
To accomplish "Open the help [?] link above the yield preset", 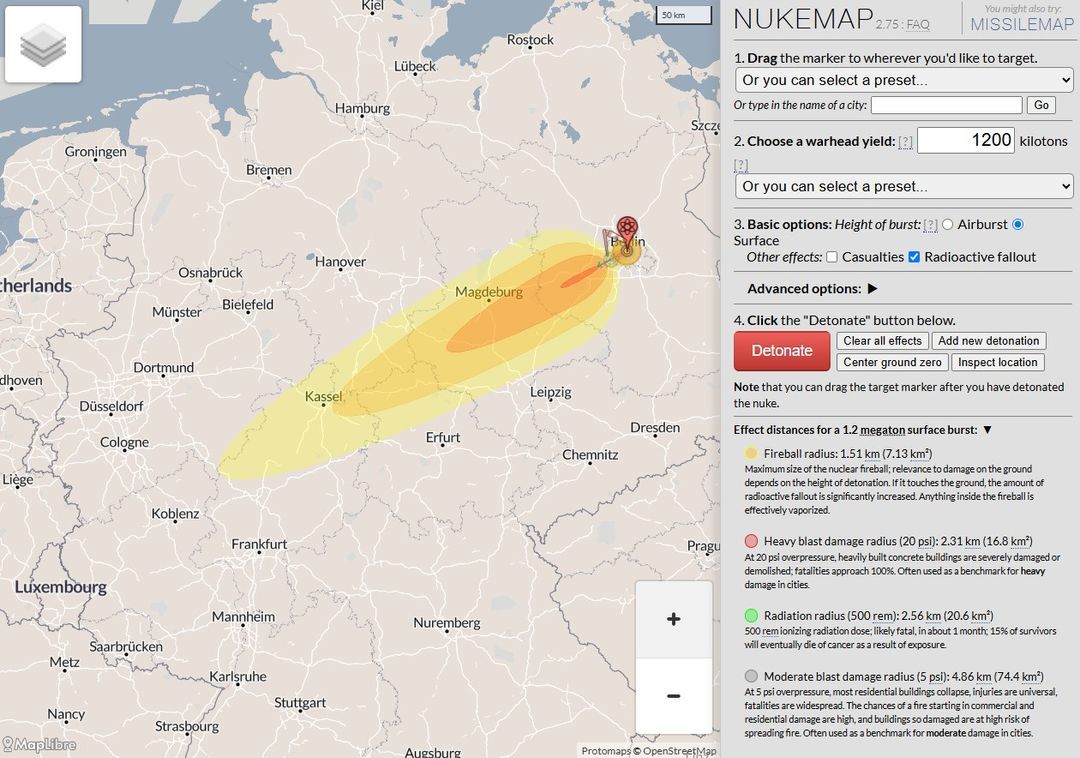I will 740,165.
